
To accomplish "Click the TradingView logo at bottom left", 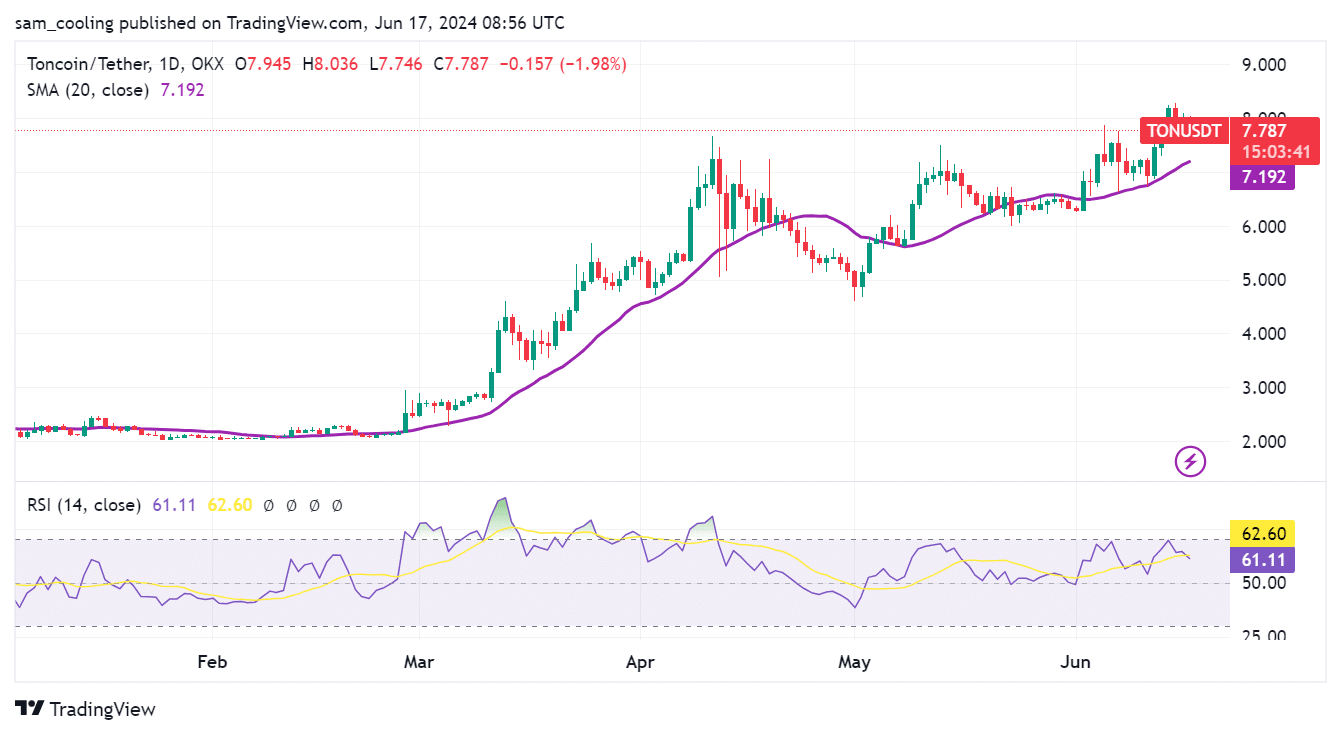I will coord(86,709).
